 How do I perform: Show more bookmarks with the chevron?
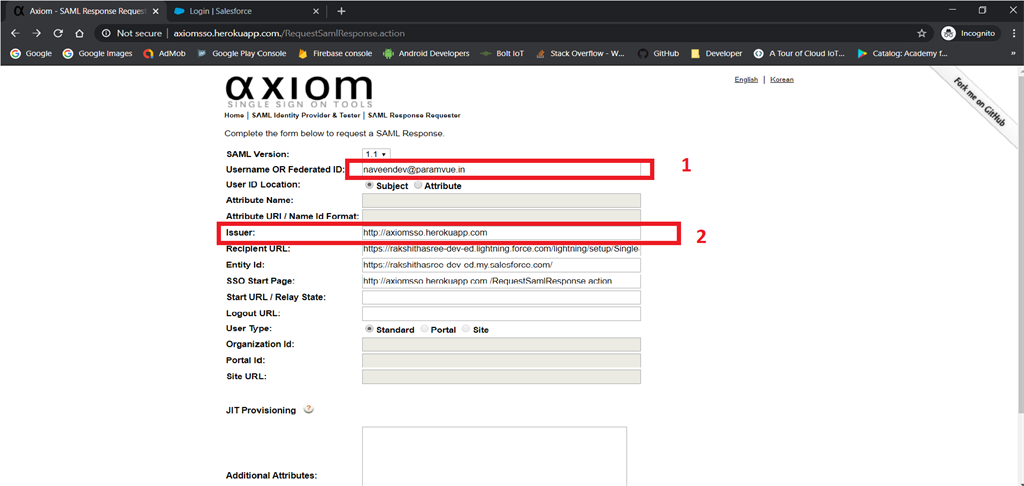coord(1012,54)
